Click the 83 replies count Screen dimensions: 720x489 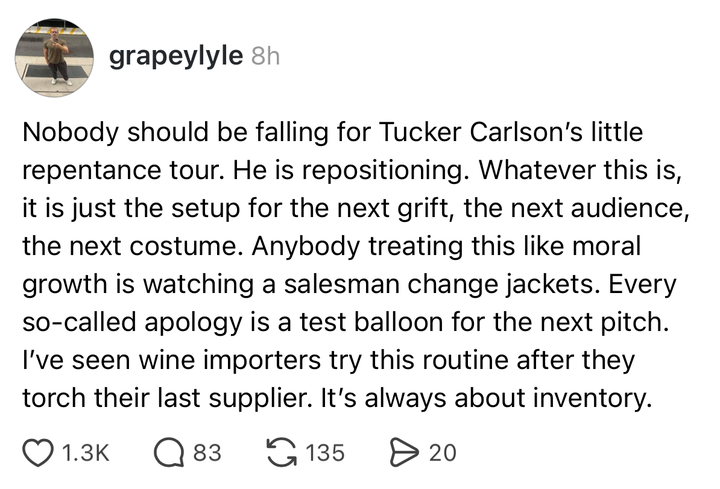(x=206, y=453)
